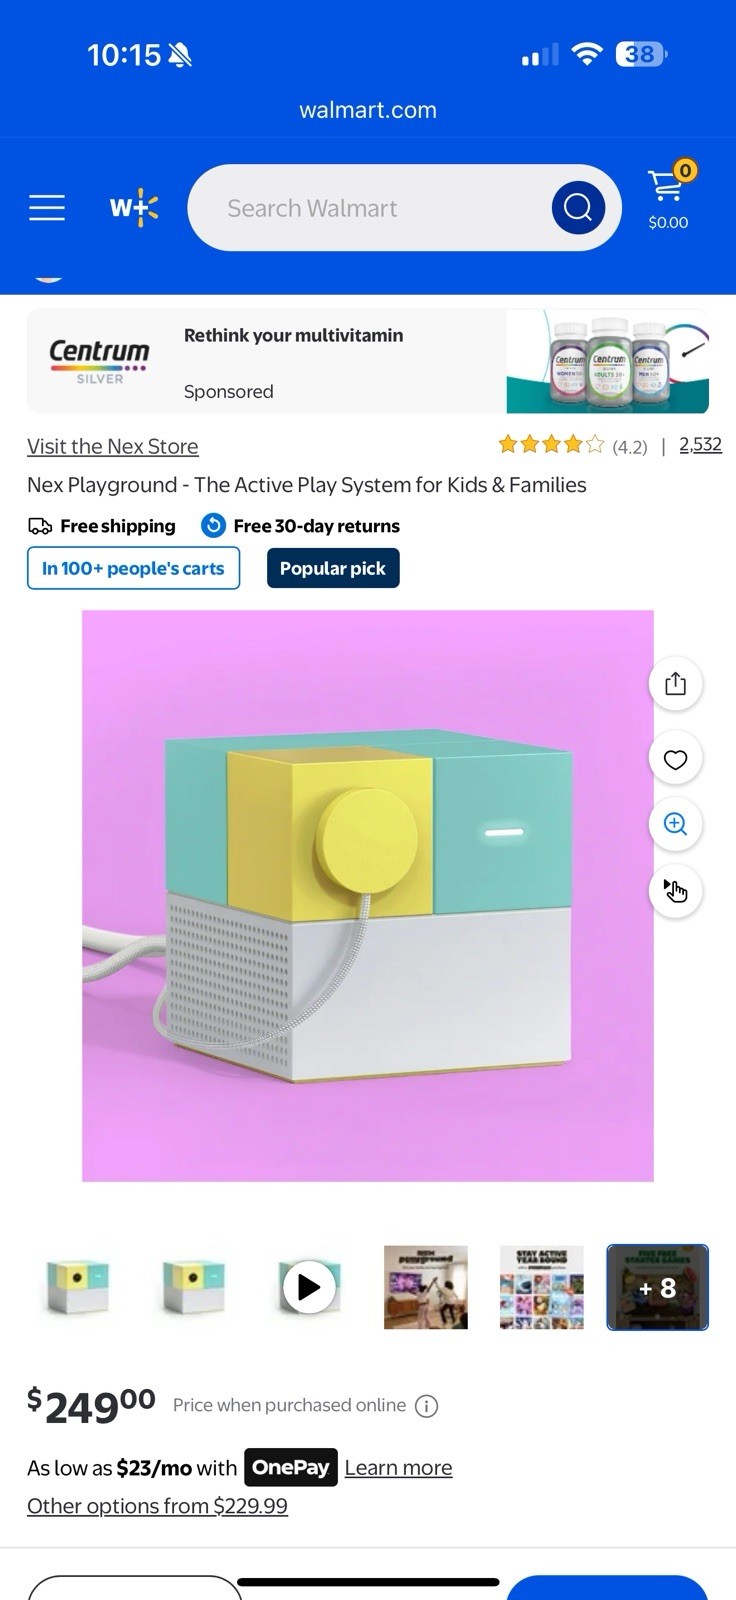Viewport: 736px width, 1600px height.
Task: Tap the share icon beside the product image
Action: pos(676,684)
